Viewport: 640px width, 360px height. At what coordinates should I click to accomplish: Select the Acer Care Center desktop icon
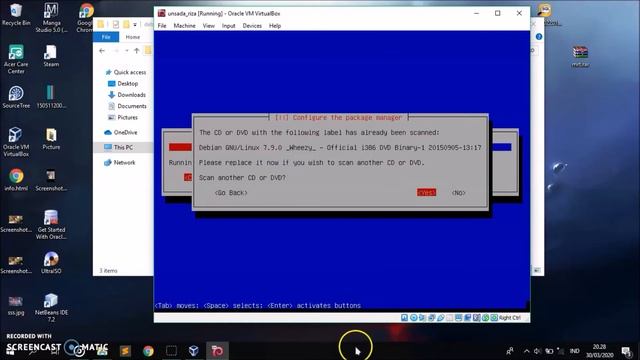[x=16, y=59]
